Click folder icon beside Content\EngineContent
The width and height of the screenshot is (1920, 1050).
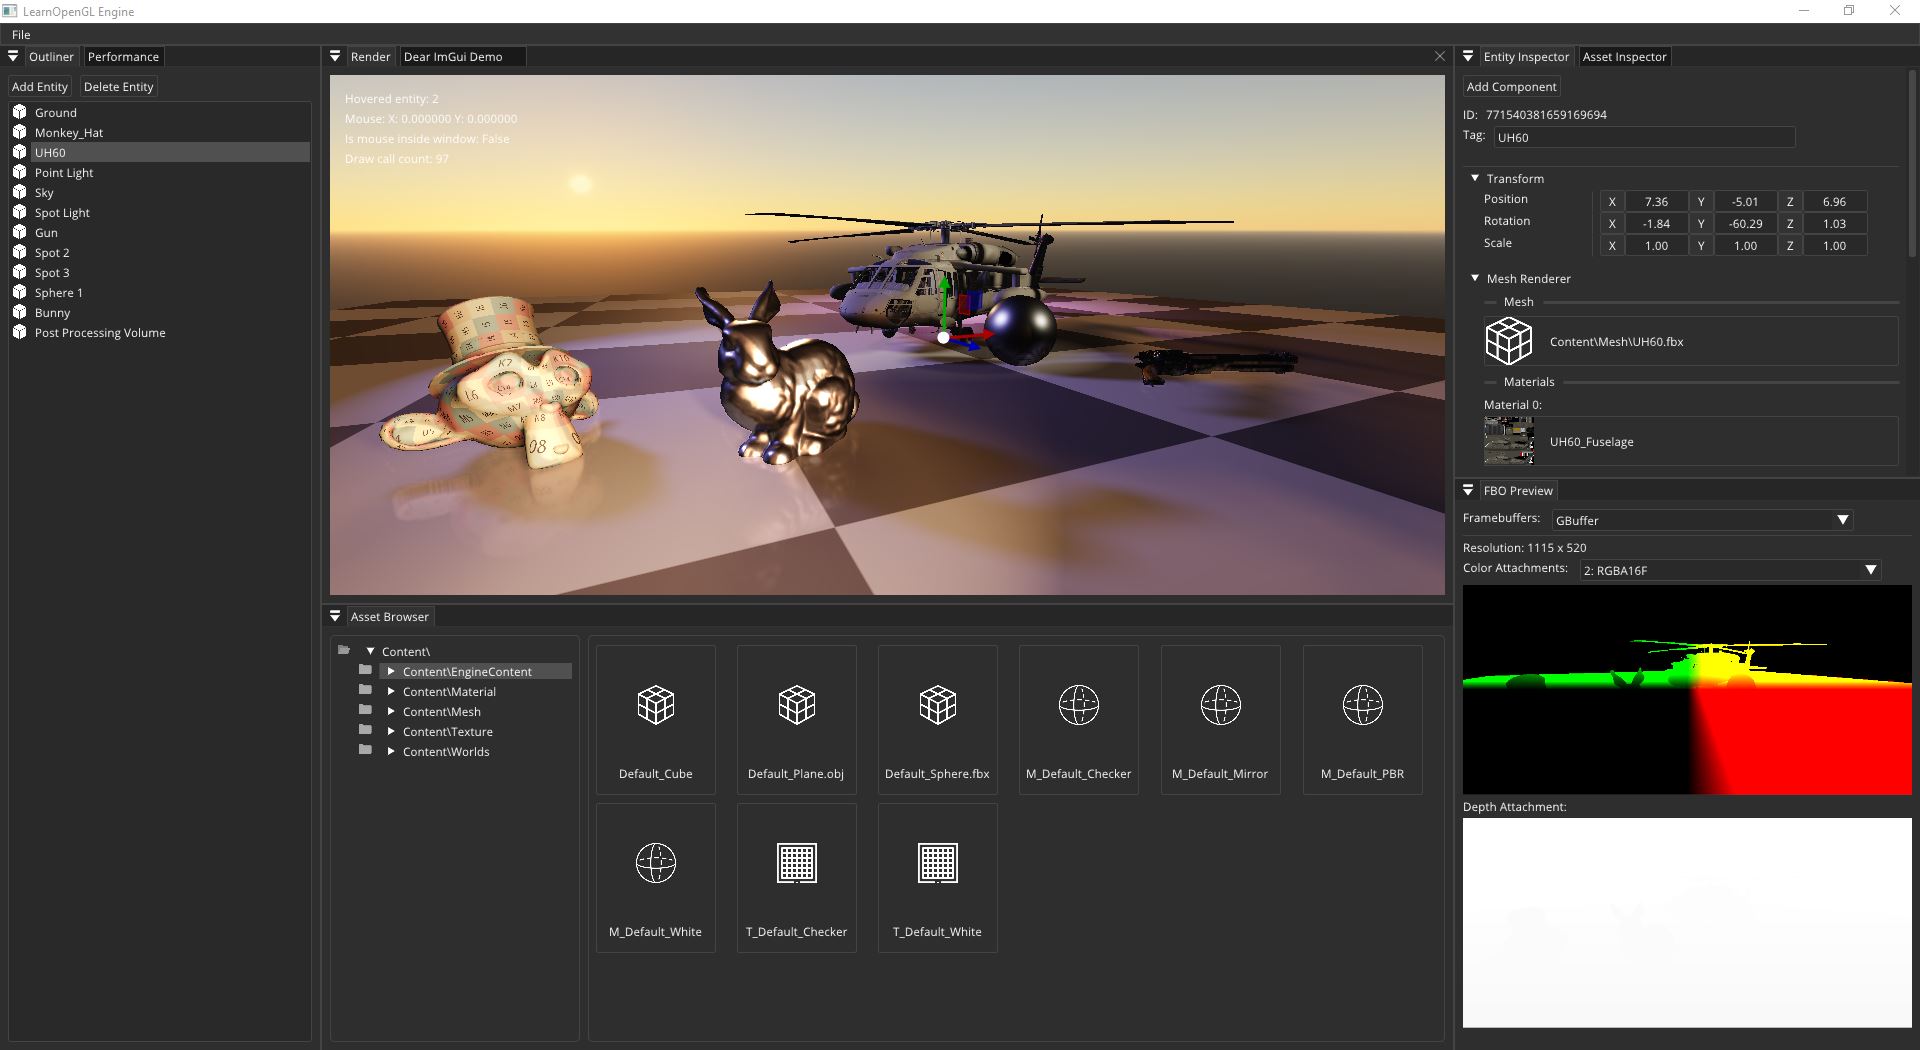click(365, 670)
